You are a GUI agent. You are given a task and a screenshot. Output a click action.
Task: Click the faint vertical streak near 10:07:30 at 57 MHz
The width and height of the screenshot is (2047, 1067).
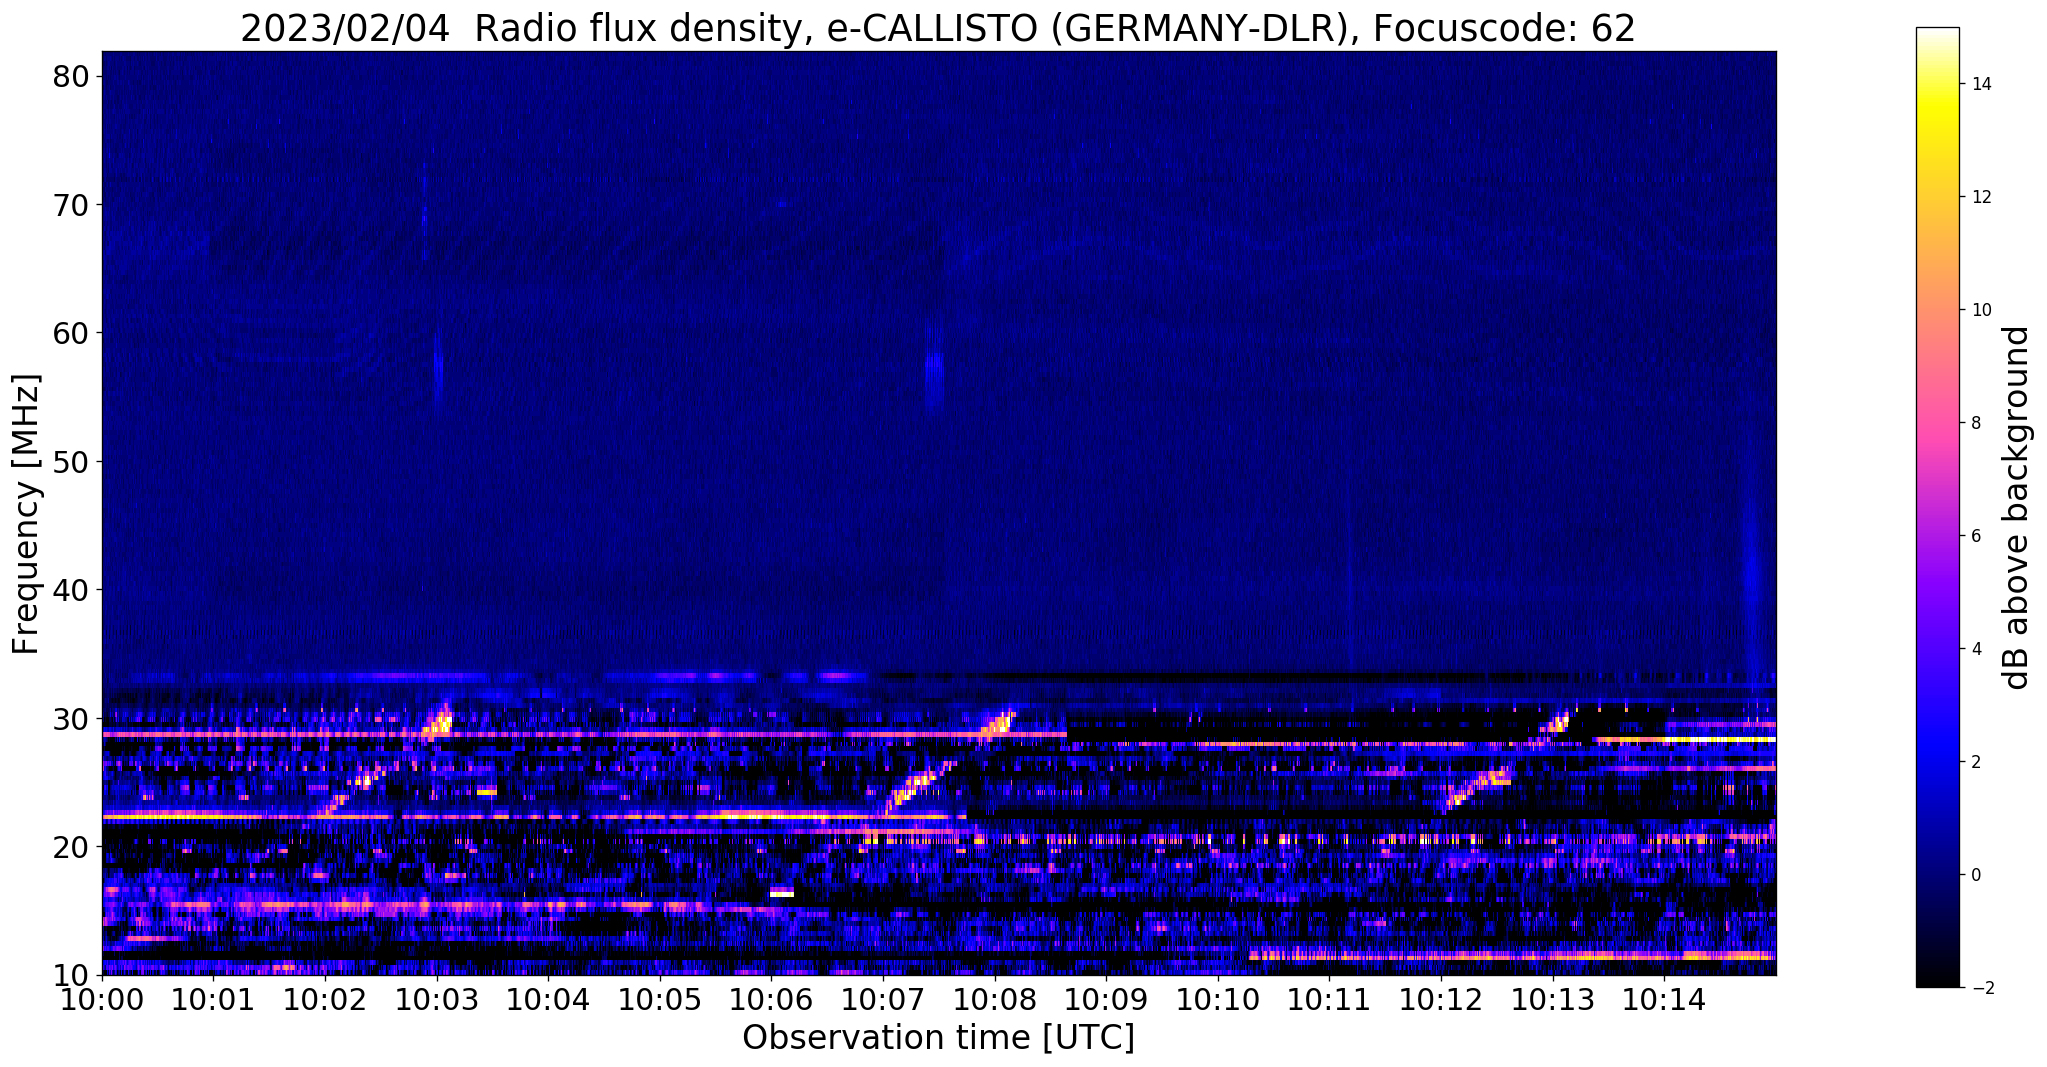click(934, 365)
